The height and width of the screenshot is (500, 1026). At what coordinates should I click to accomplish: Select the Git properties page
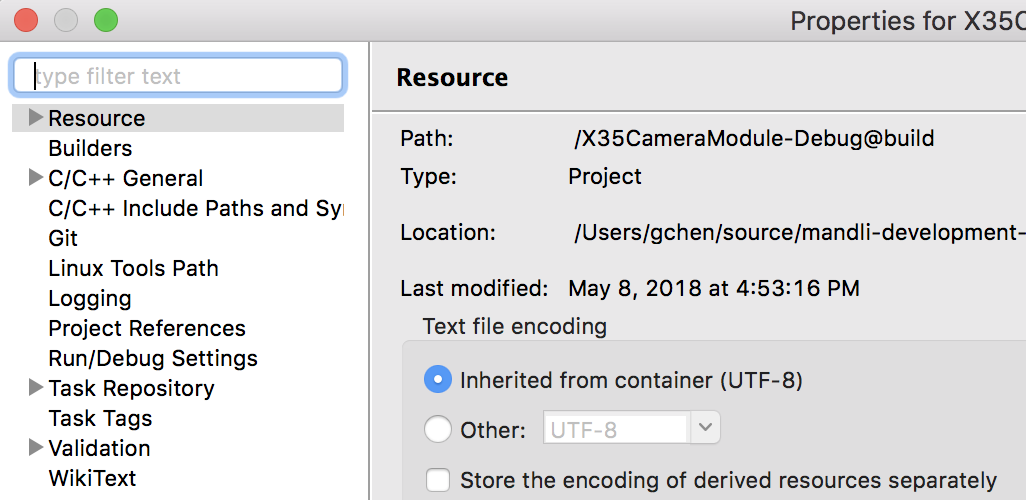point(63,238)
